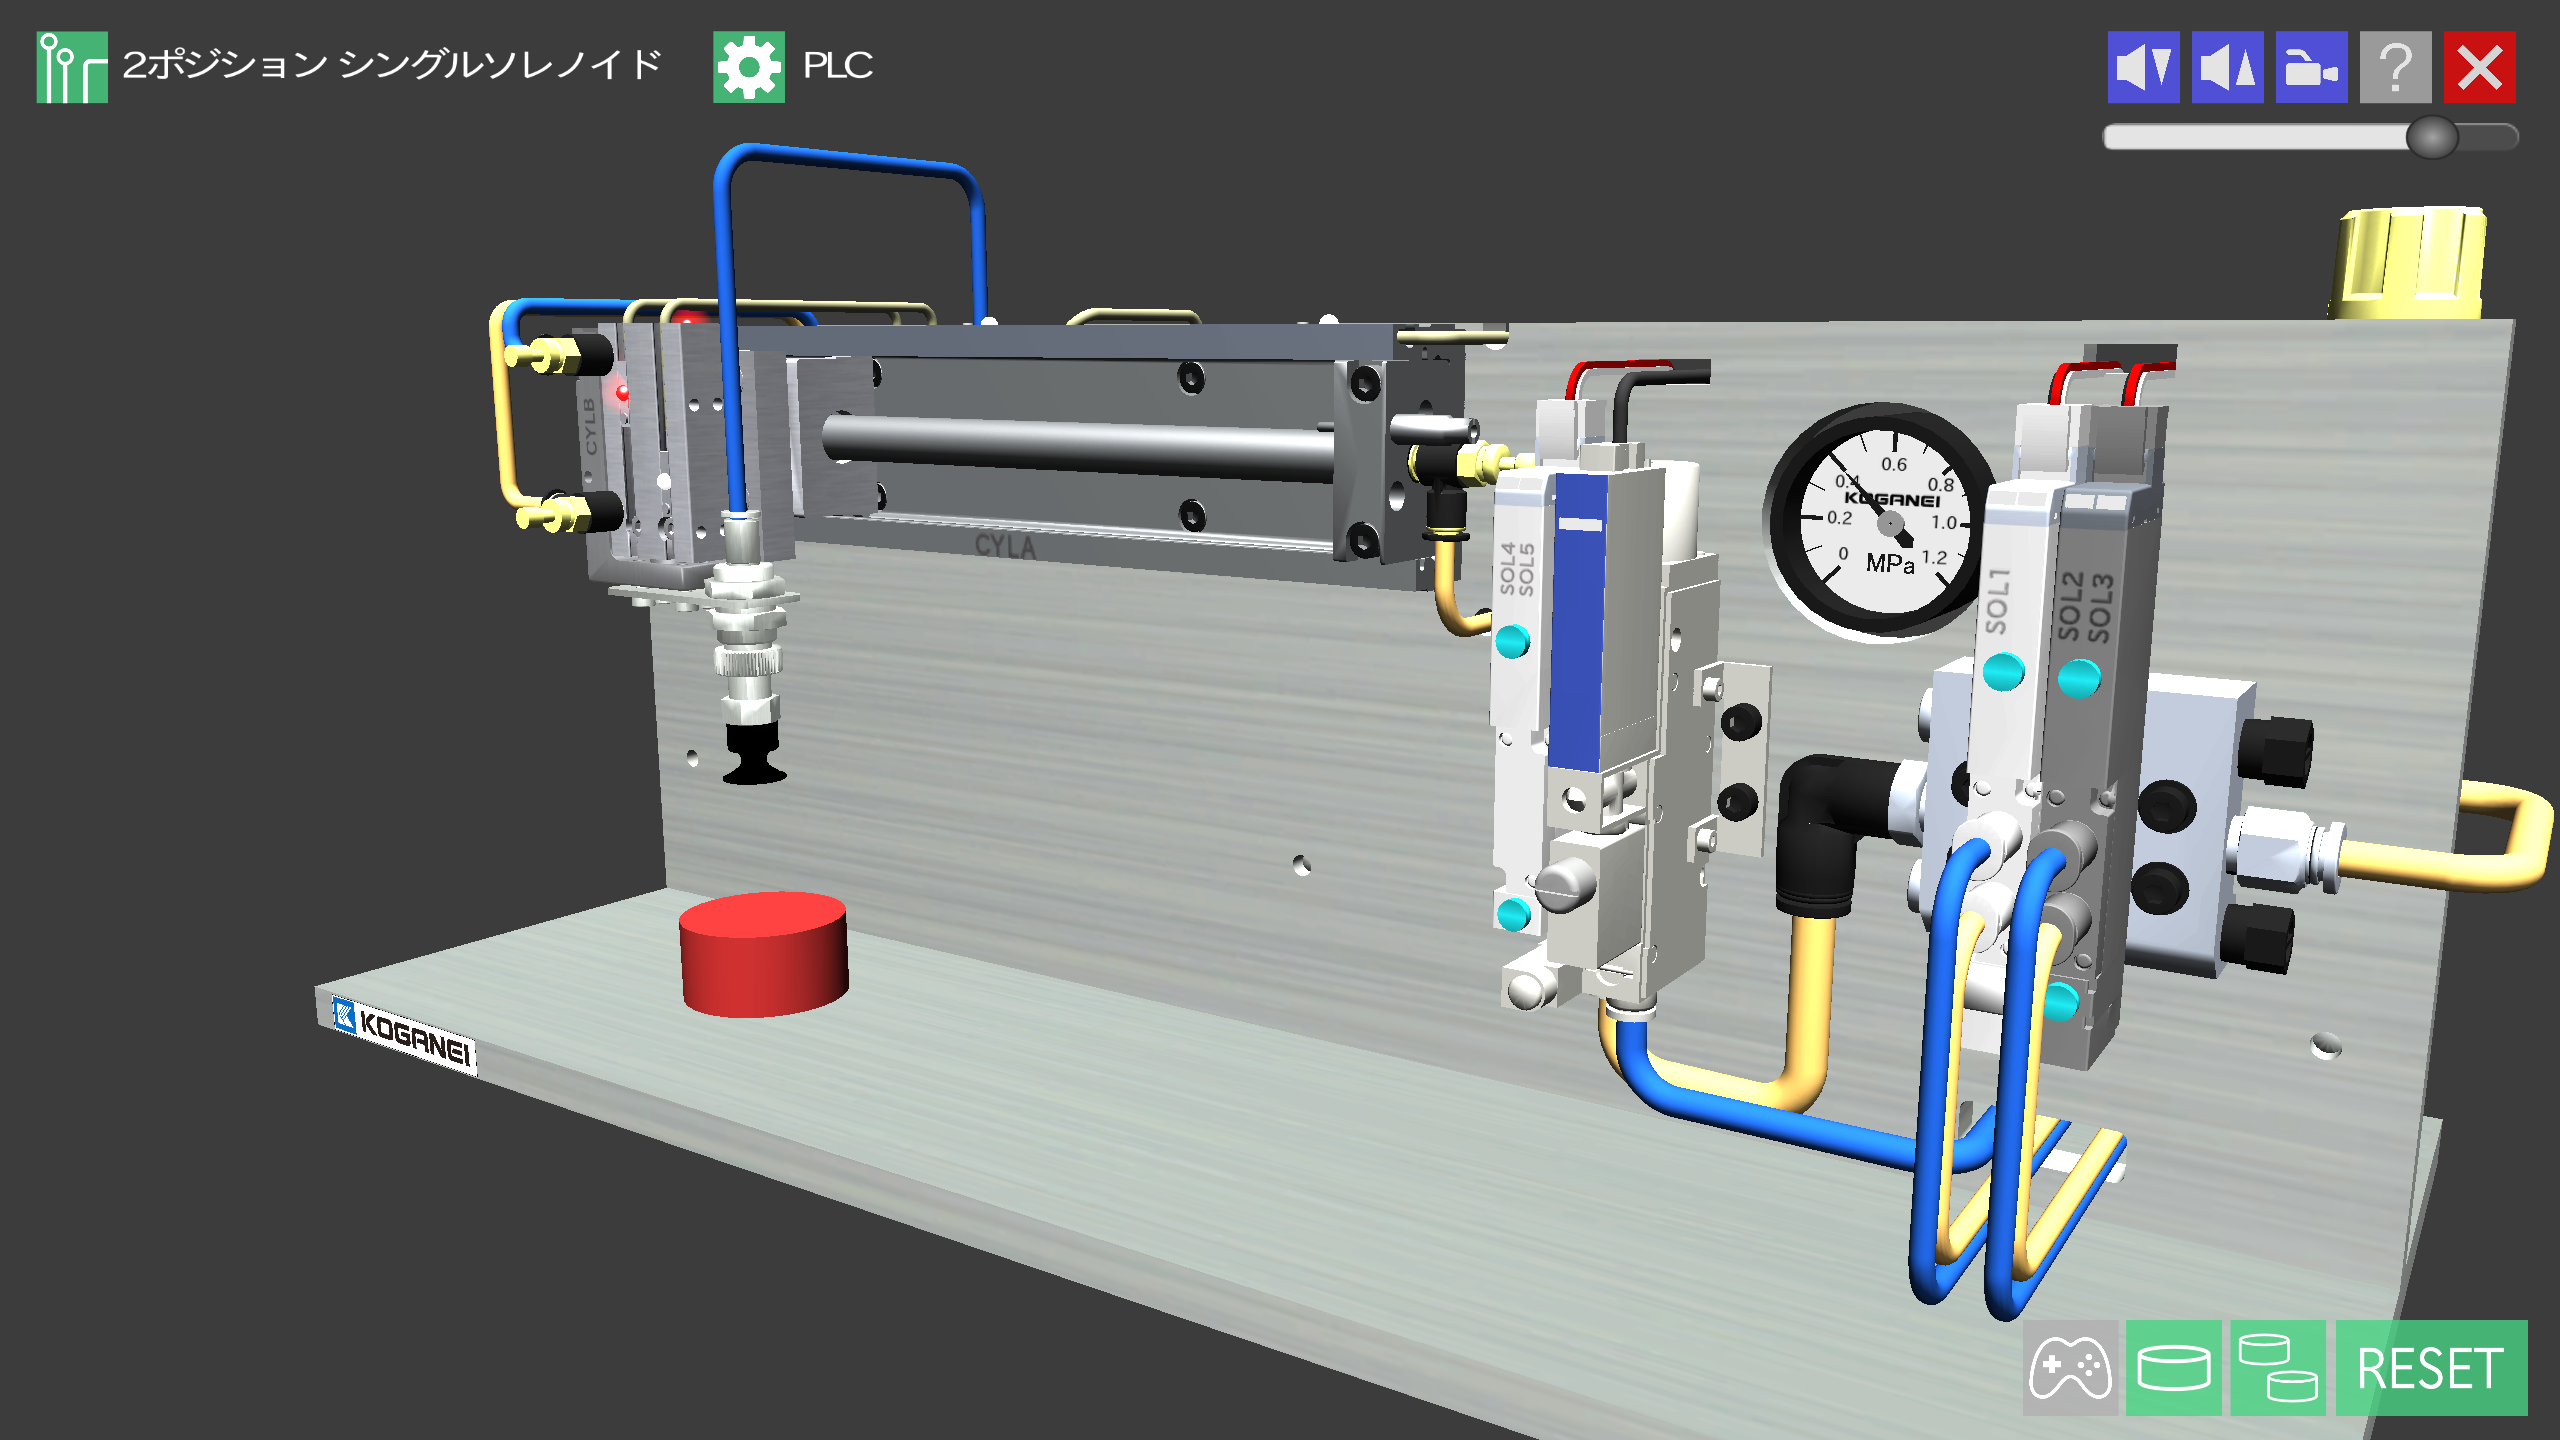Toggle the SOL4 SOL5 upper cyan button
This screenshot has width=2560, height=1440.
tap(1512, 640)
